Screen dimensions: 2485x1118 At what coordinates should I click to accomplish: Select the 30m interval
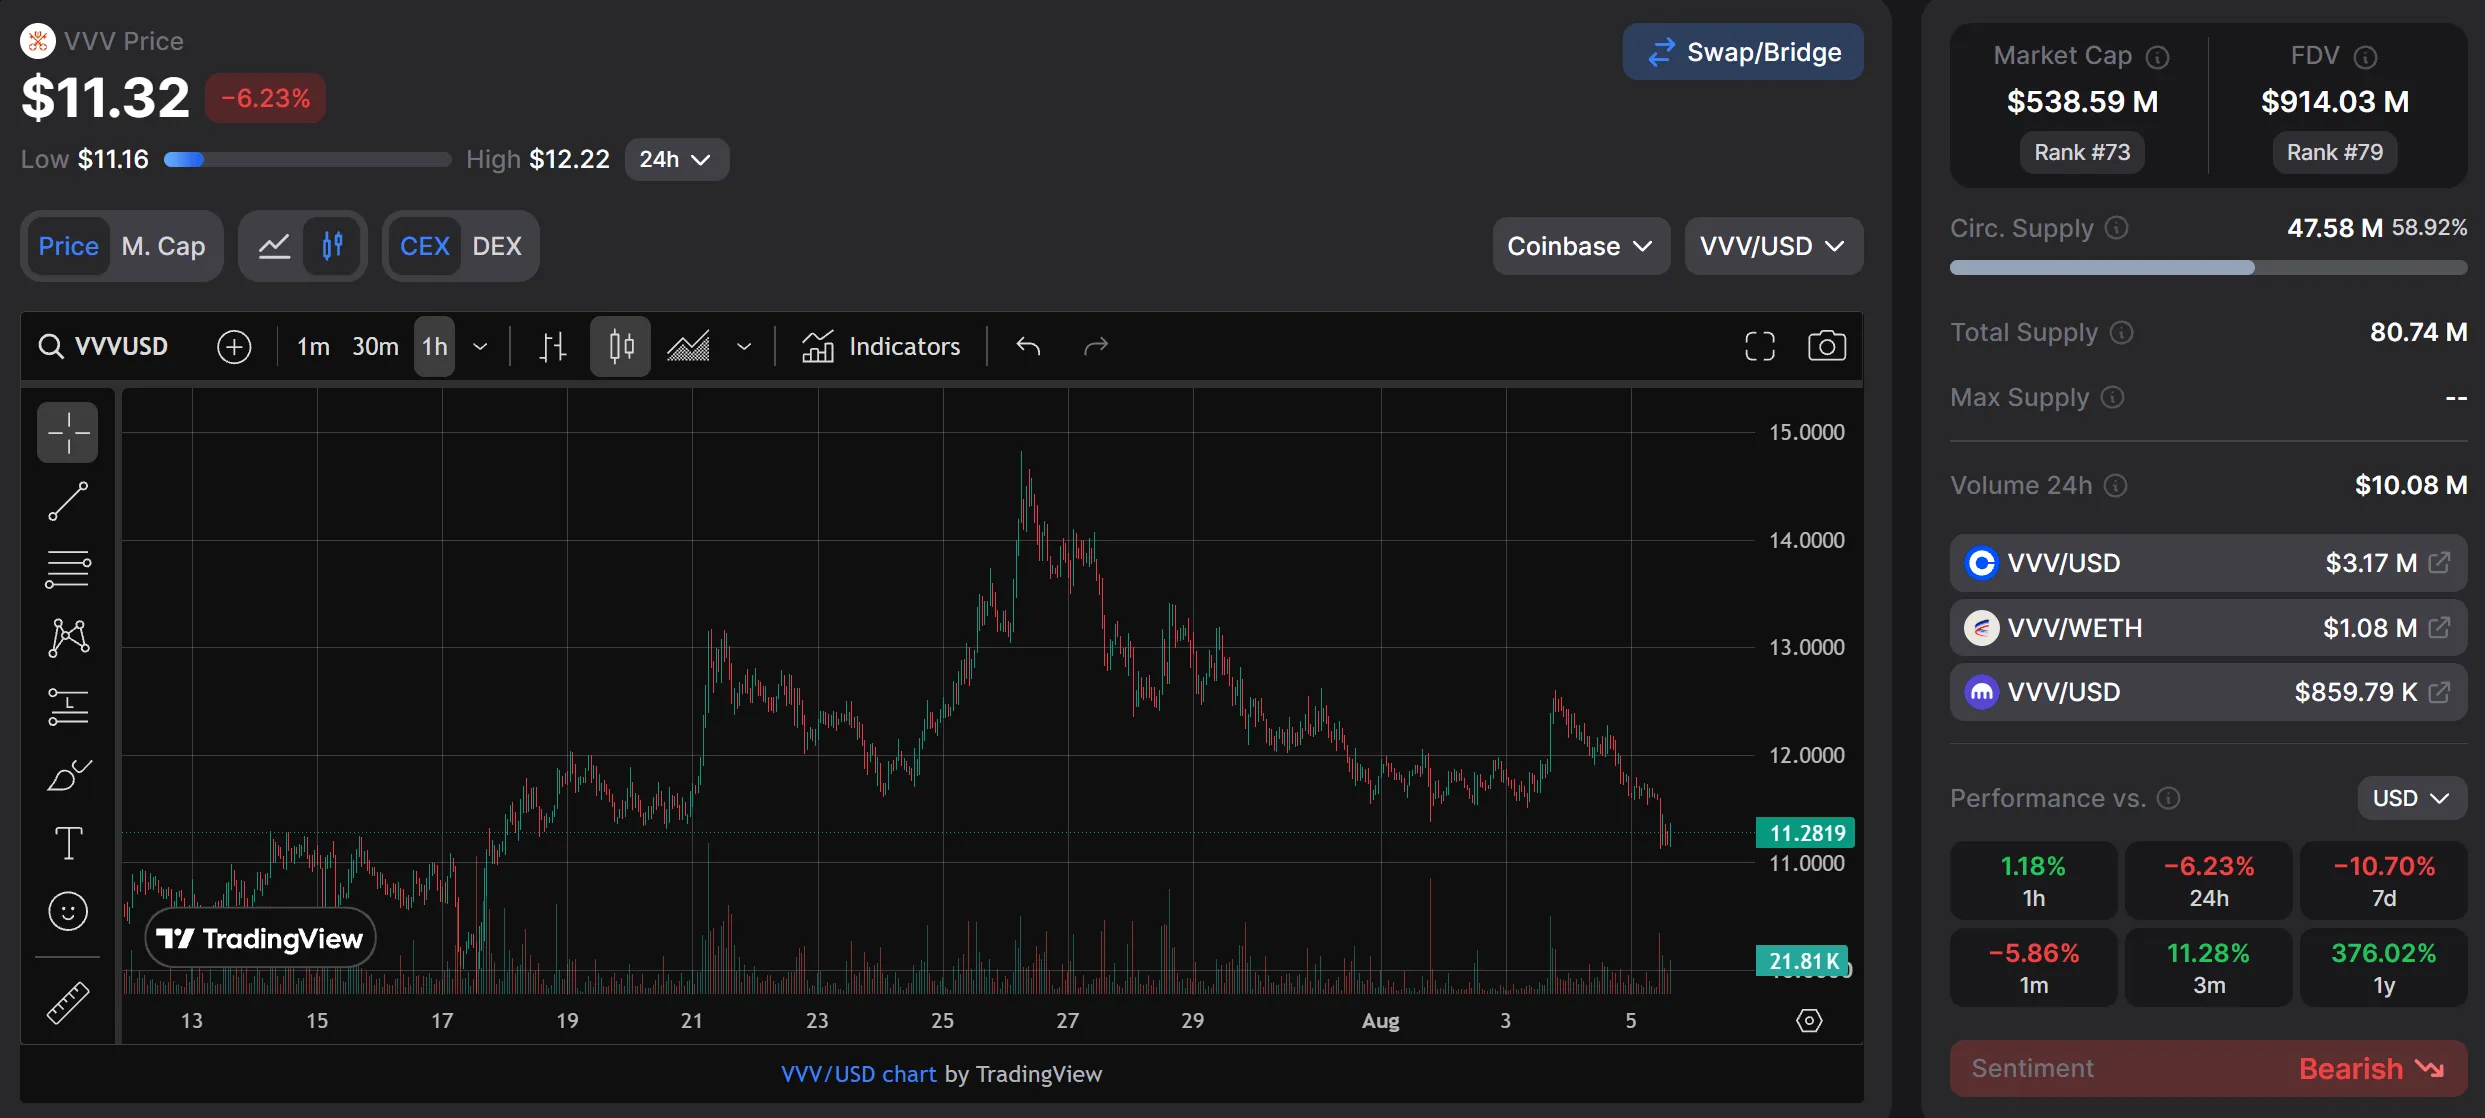pos(375,347)
